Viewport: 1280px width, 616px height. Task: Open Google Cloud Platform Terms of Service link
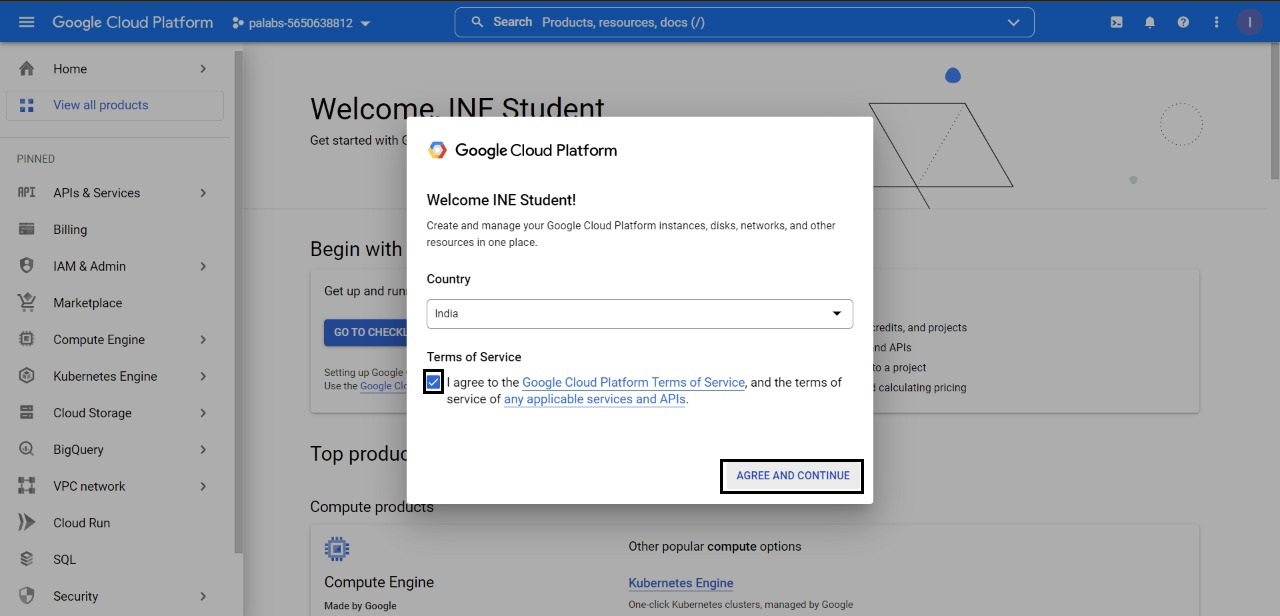click(633, 382)
